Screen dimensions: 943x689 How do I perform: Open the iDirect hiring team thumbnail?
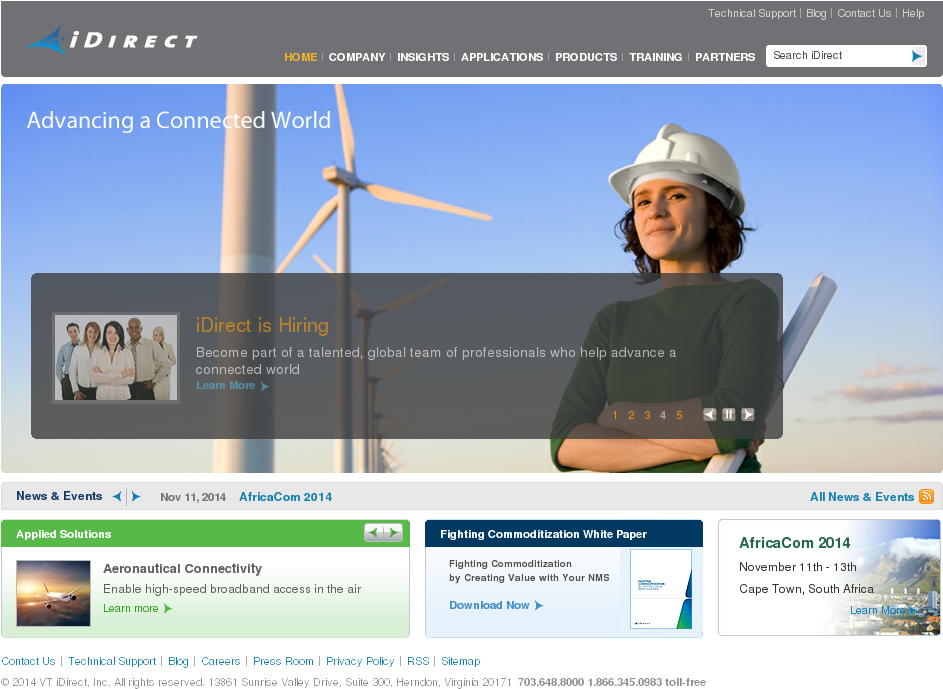(116, 358)
